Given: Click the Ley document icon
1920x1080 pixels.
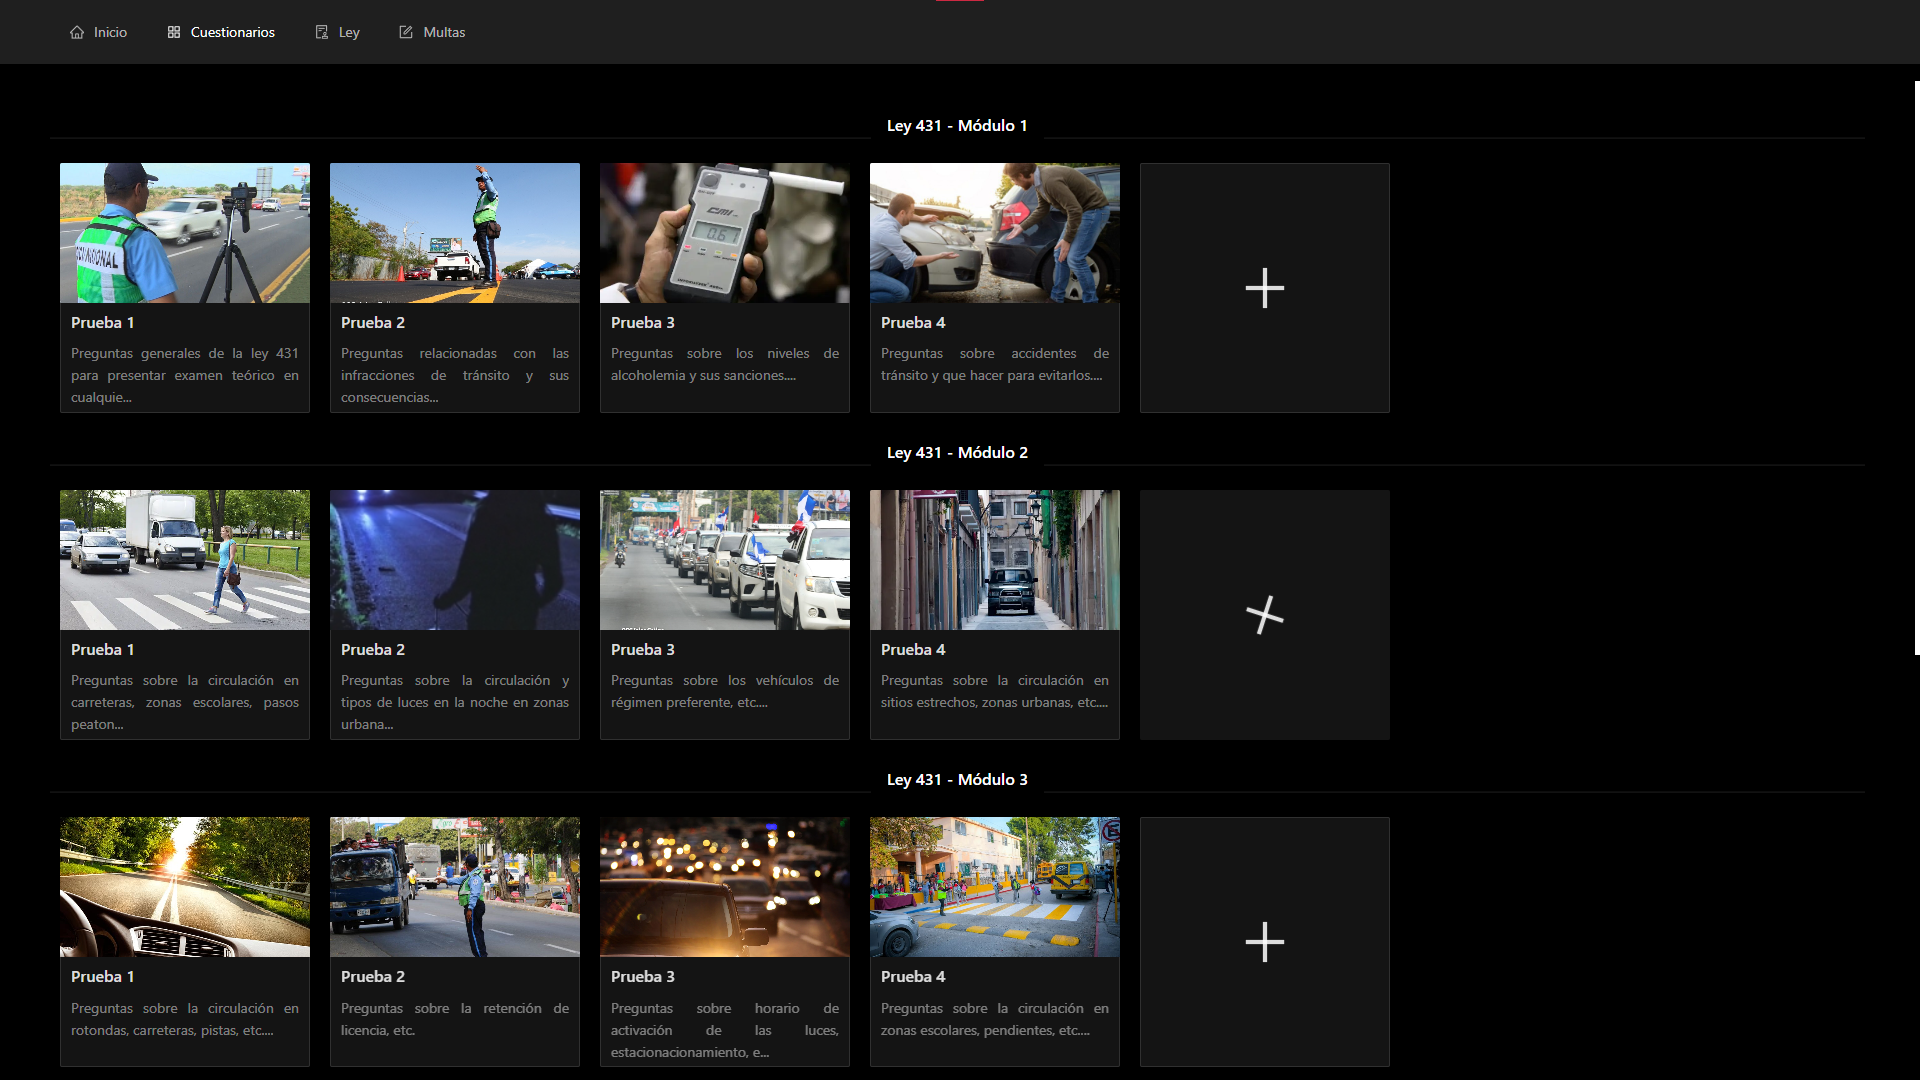Looking at the screenshot, I should pyautogui.click(x=322, y=32).
